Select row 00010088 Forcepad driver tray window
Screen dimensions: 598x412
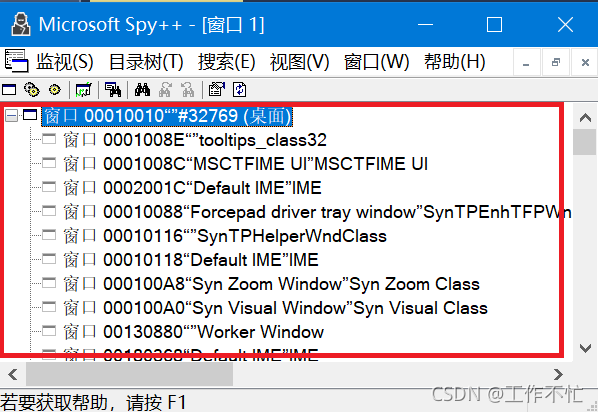(317, 212)
